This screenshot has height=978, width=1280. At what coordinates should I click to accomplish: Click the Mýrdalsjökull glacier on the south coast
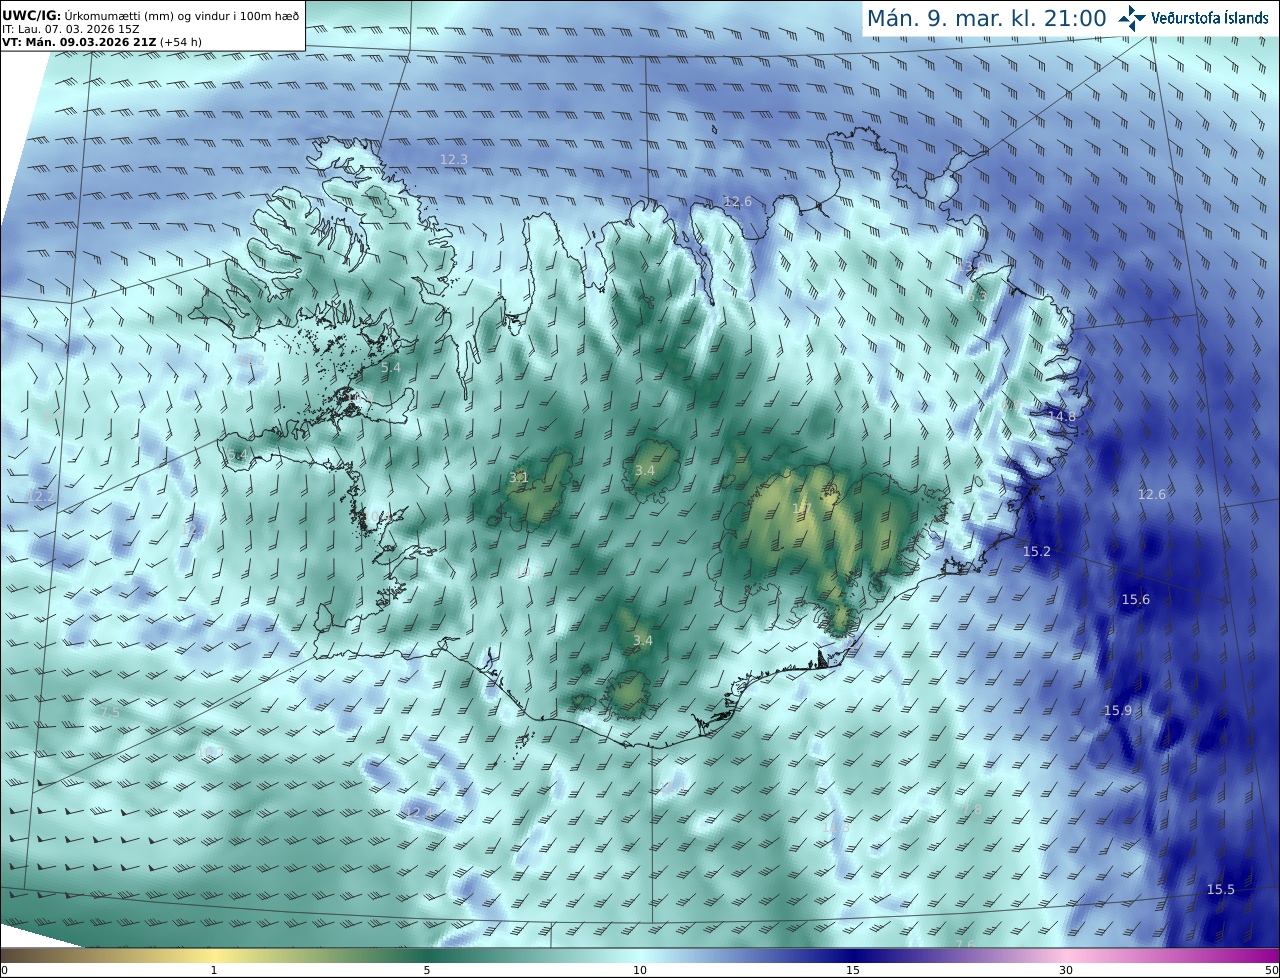[x=629, y=692]
